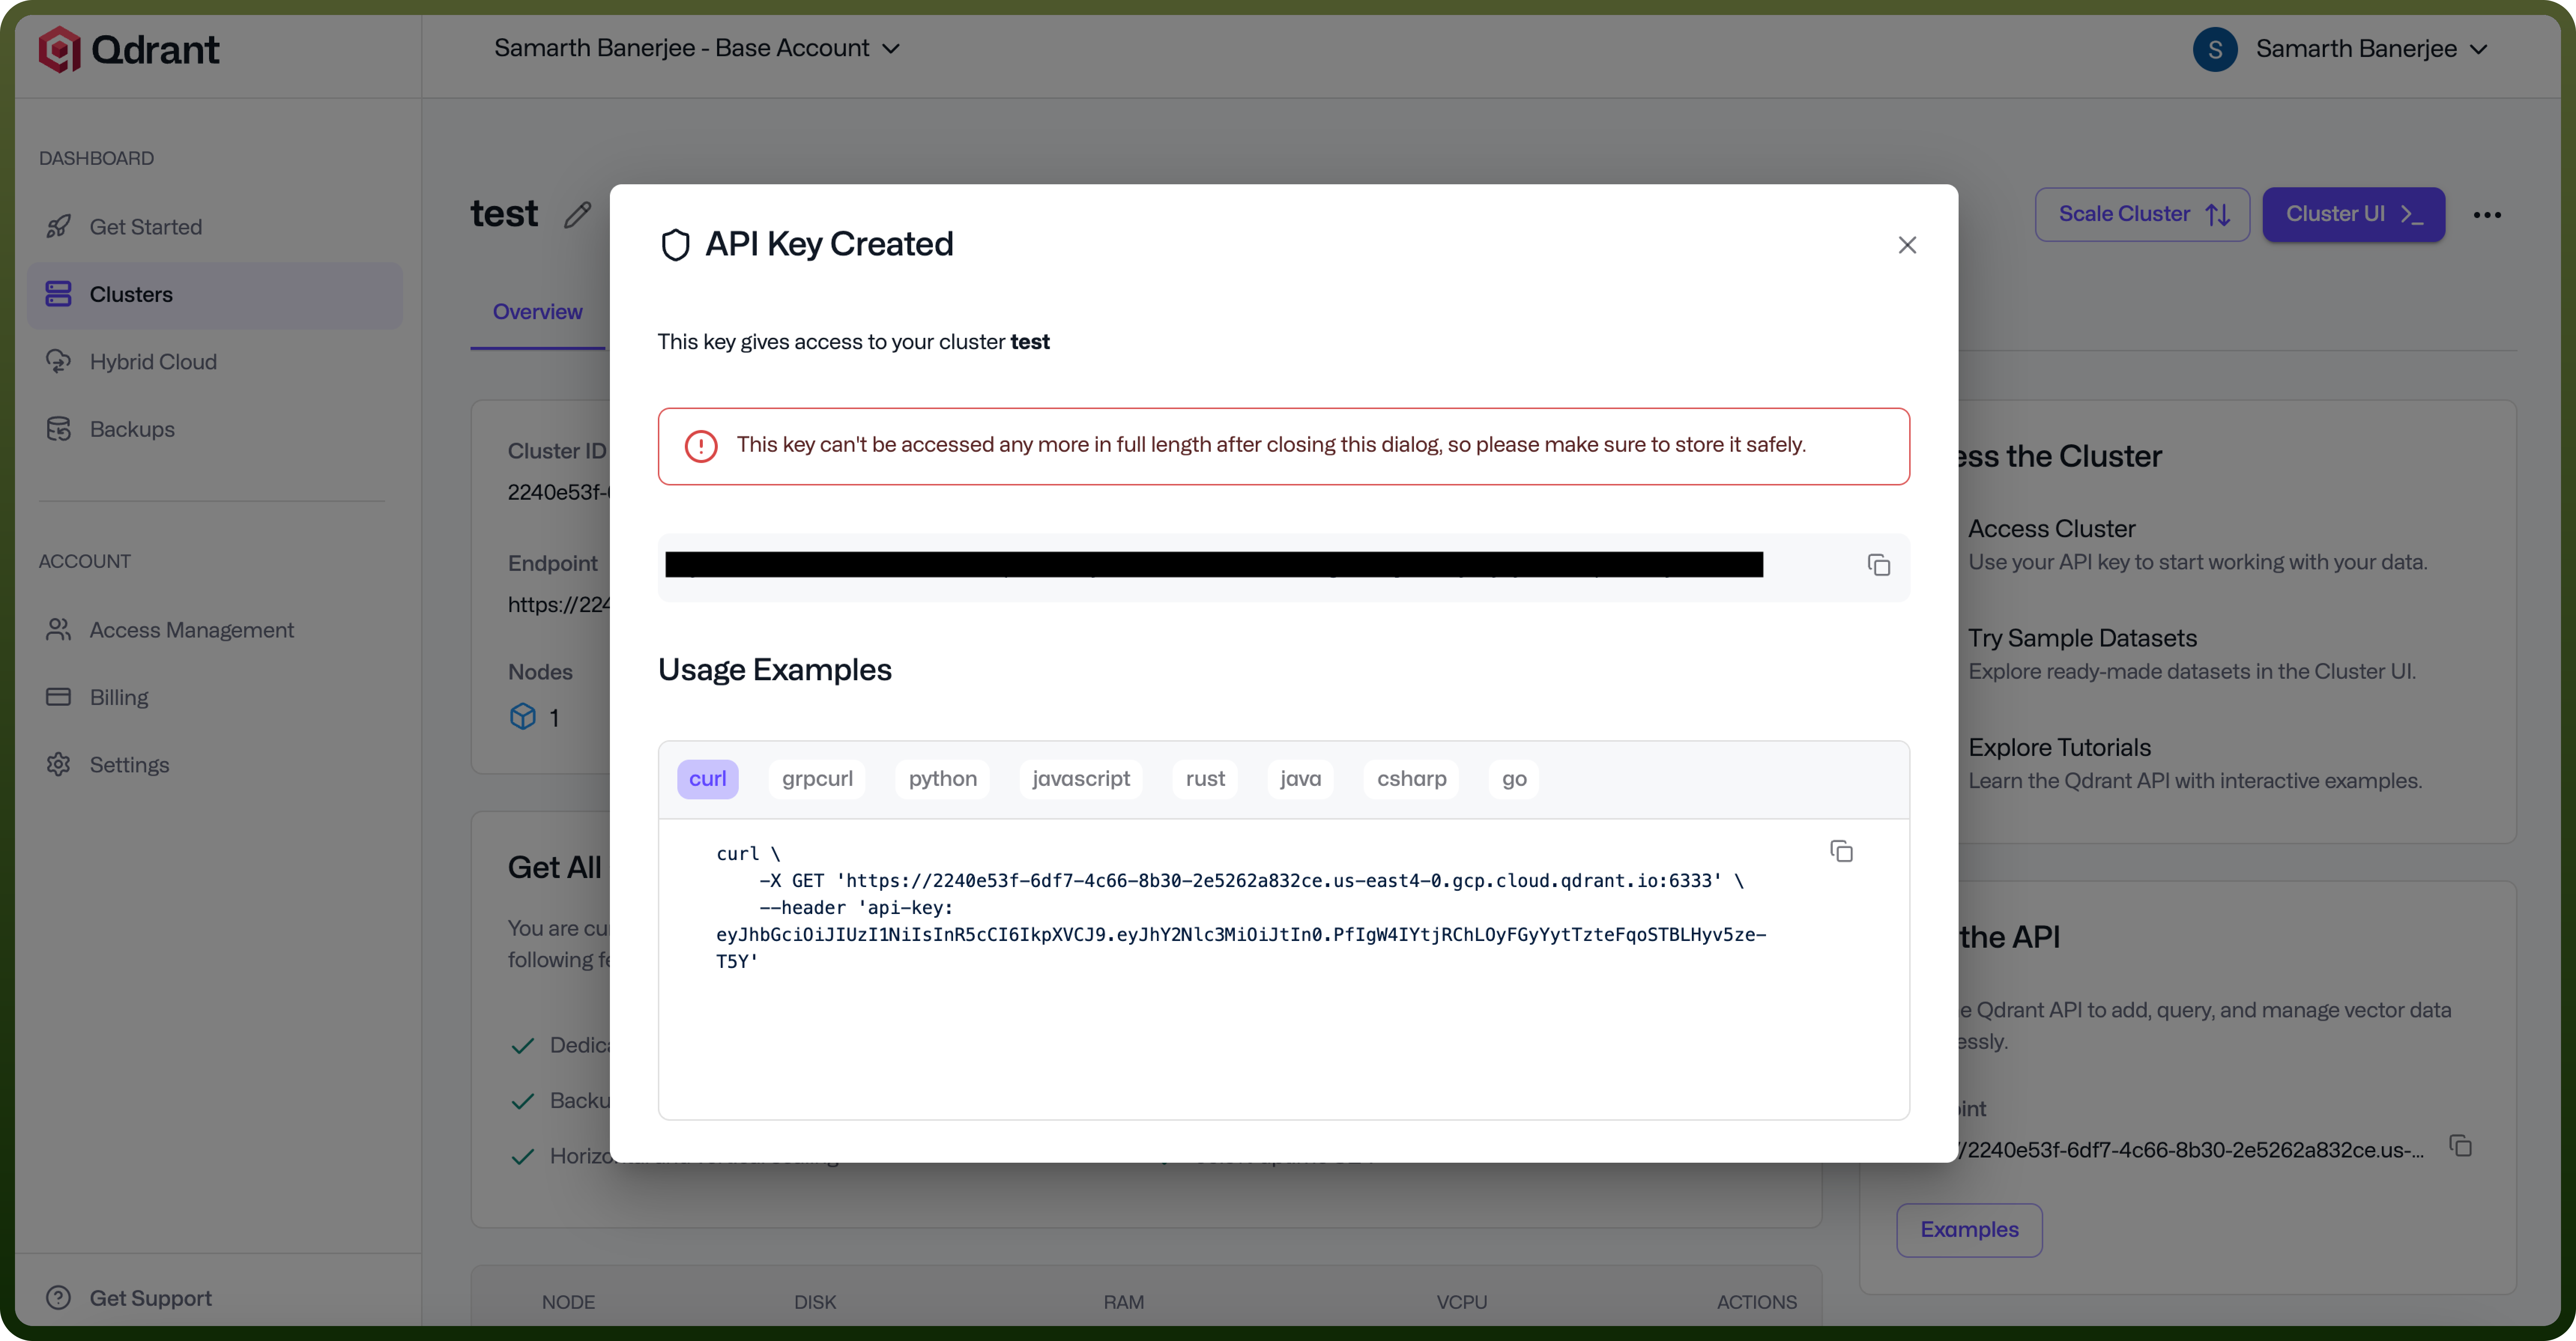The height and width of the screenshot is (1341, 2576).
Task: Click the node cube icon
Action: pyautogui.click(x=523, y=716)
